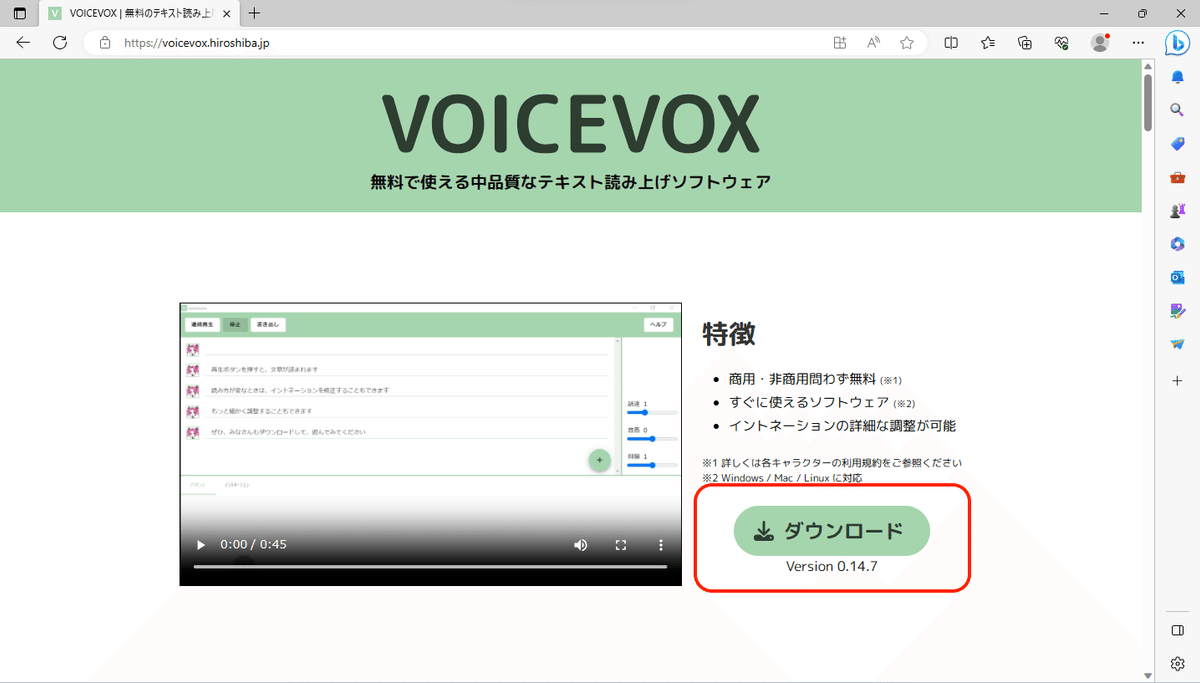Open the user profile menu
The image size is (1200, 683).
(1100, 43)
